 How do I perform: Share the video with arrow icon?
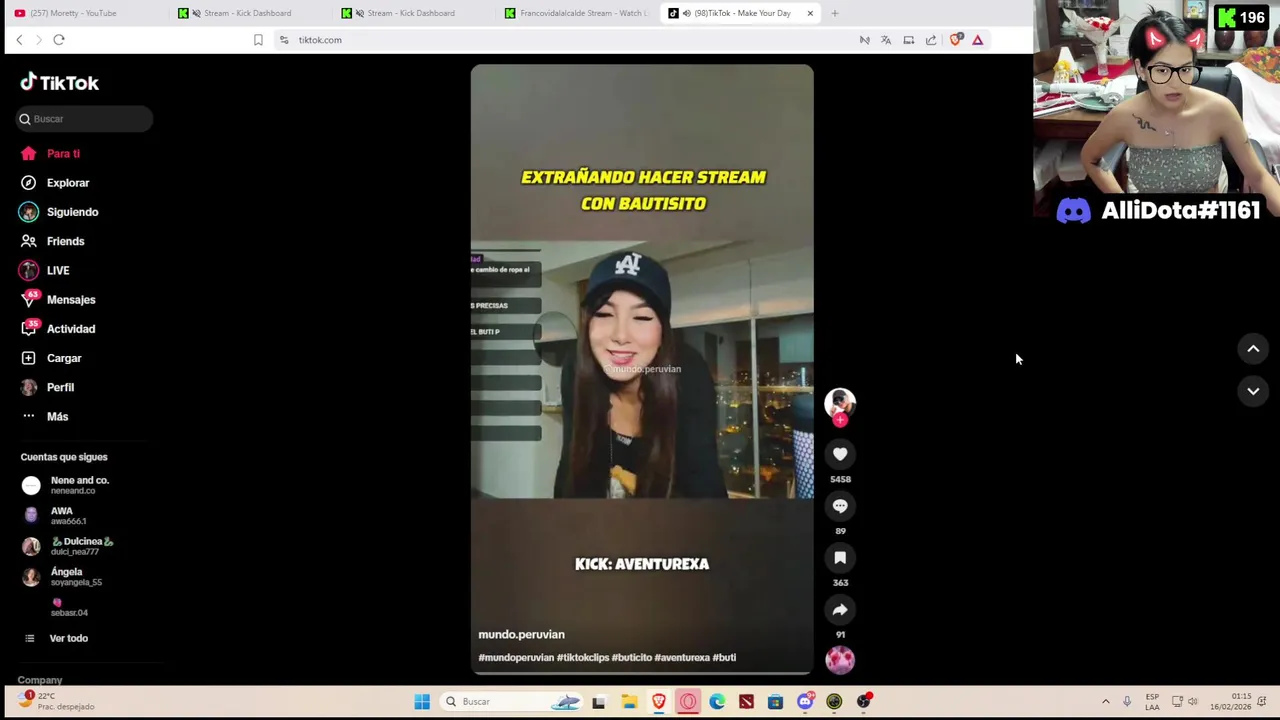coord(840,610)
